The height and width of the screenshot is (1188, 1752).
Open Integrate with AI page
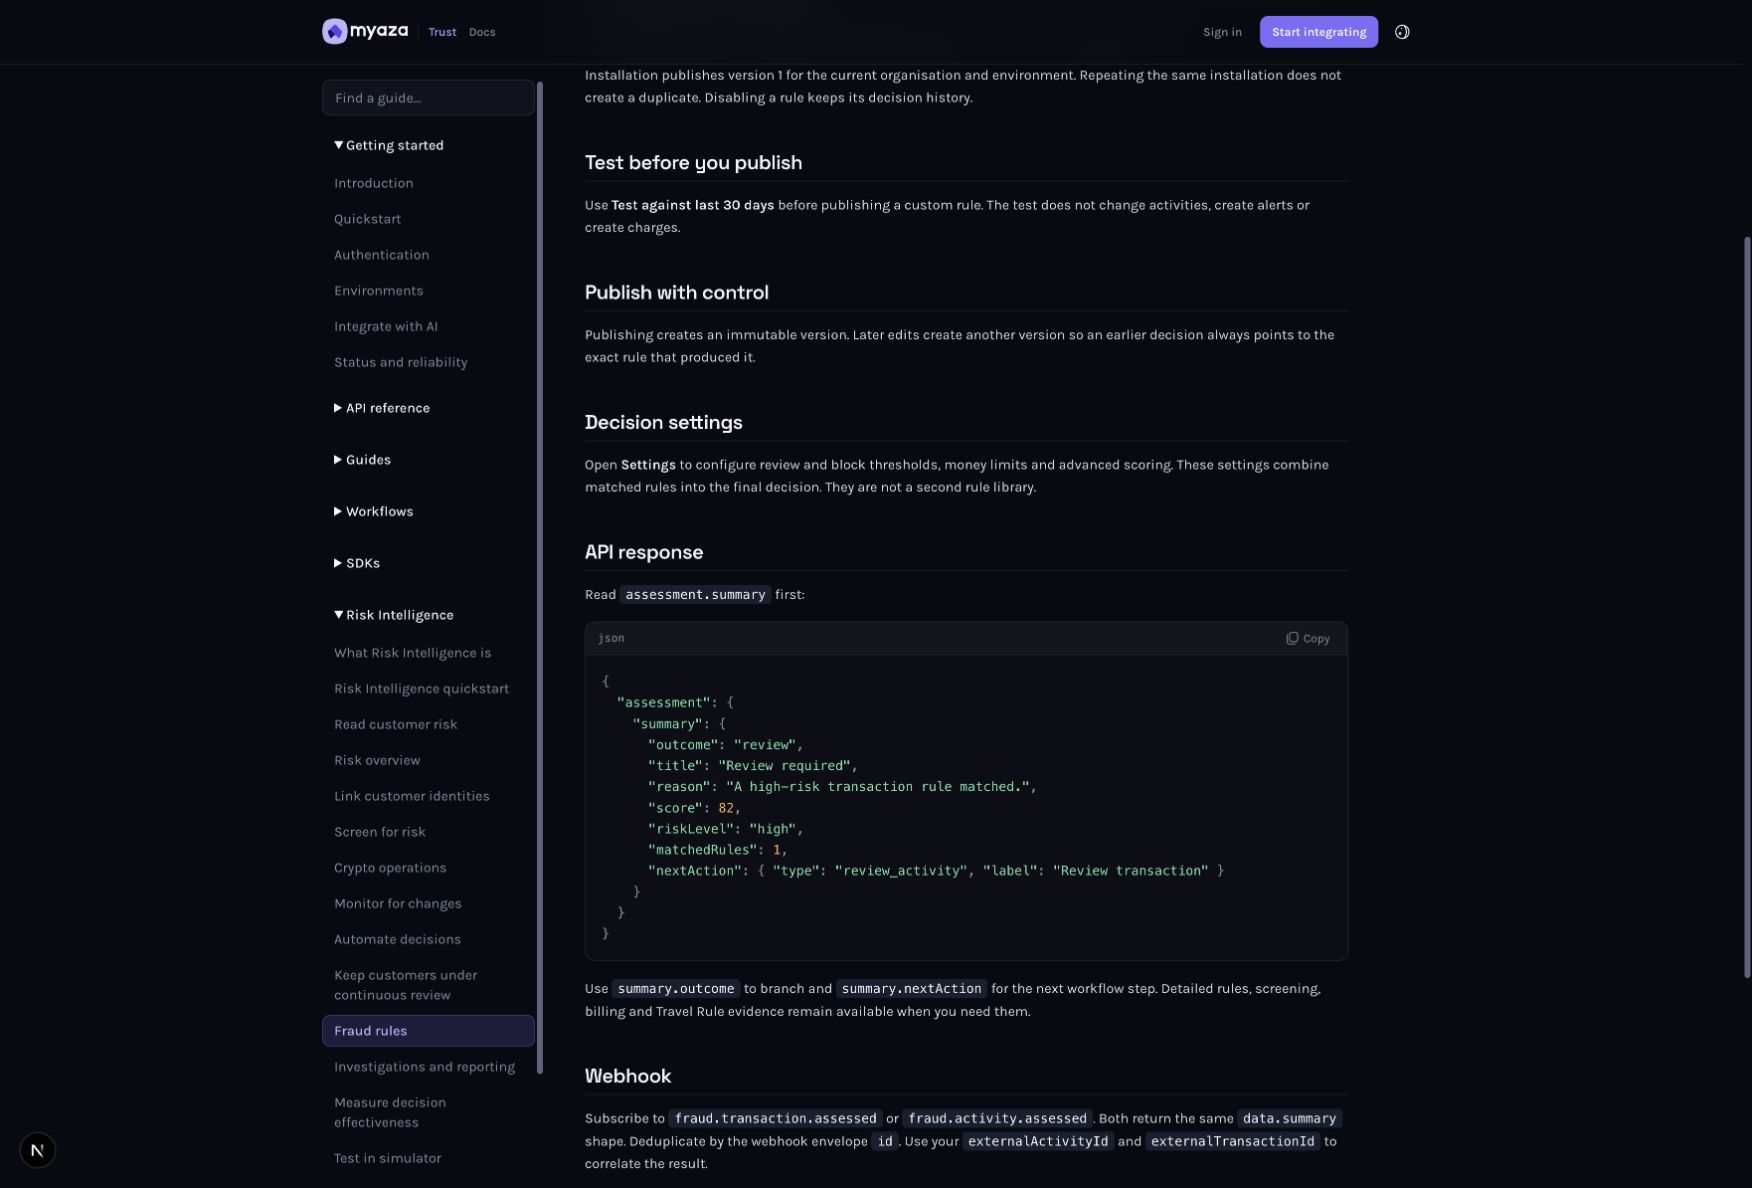[x=386, y=327]
